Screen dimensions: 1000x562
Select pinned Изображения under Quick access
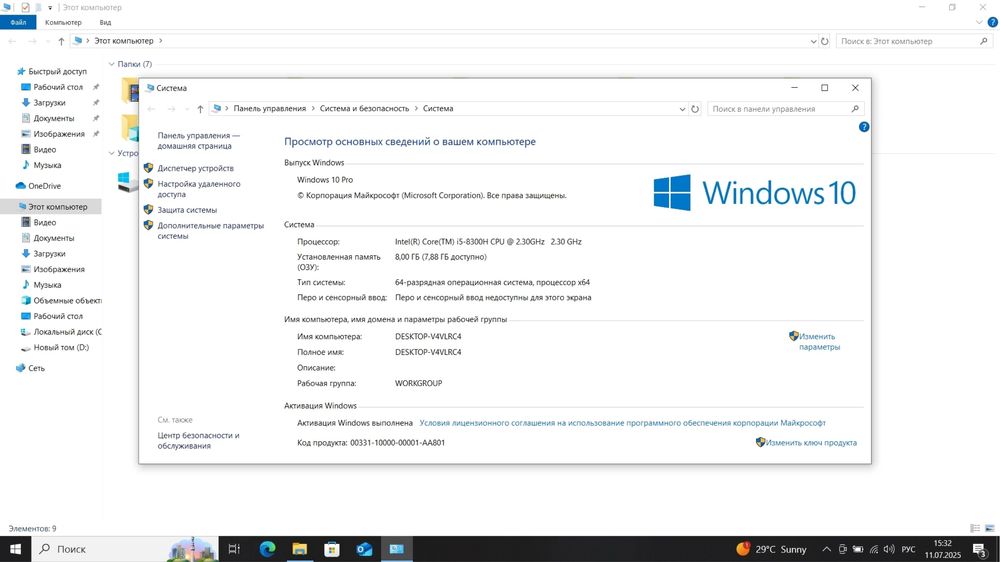(59, 134)
